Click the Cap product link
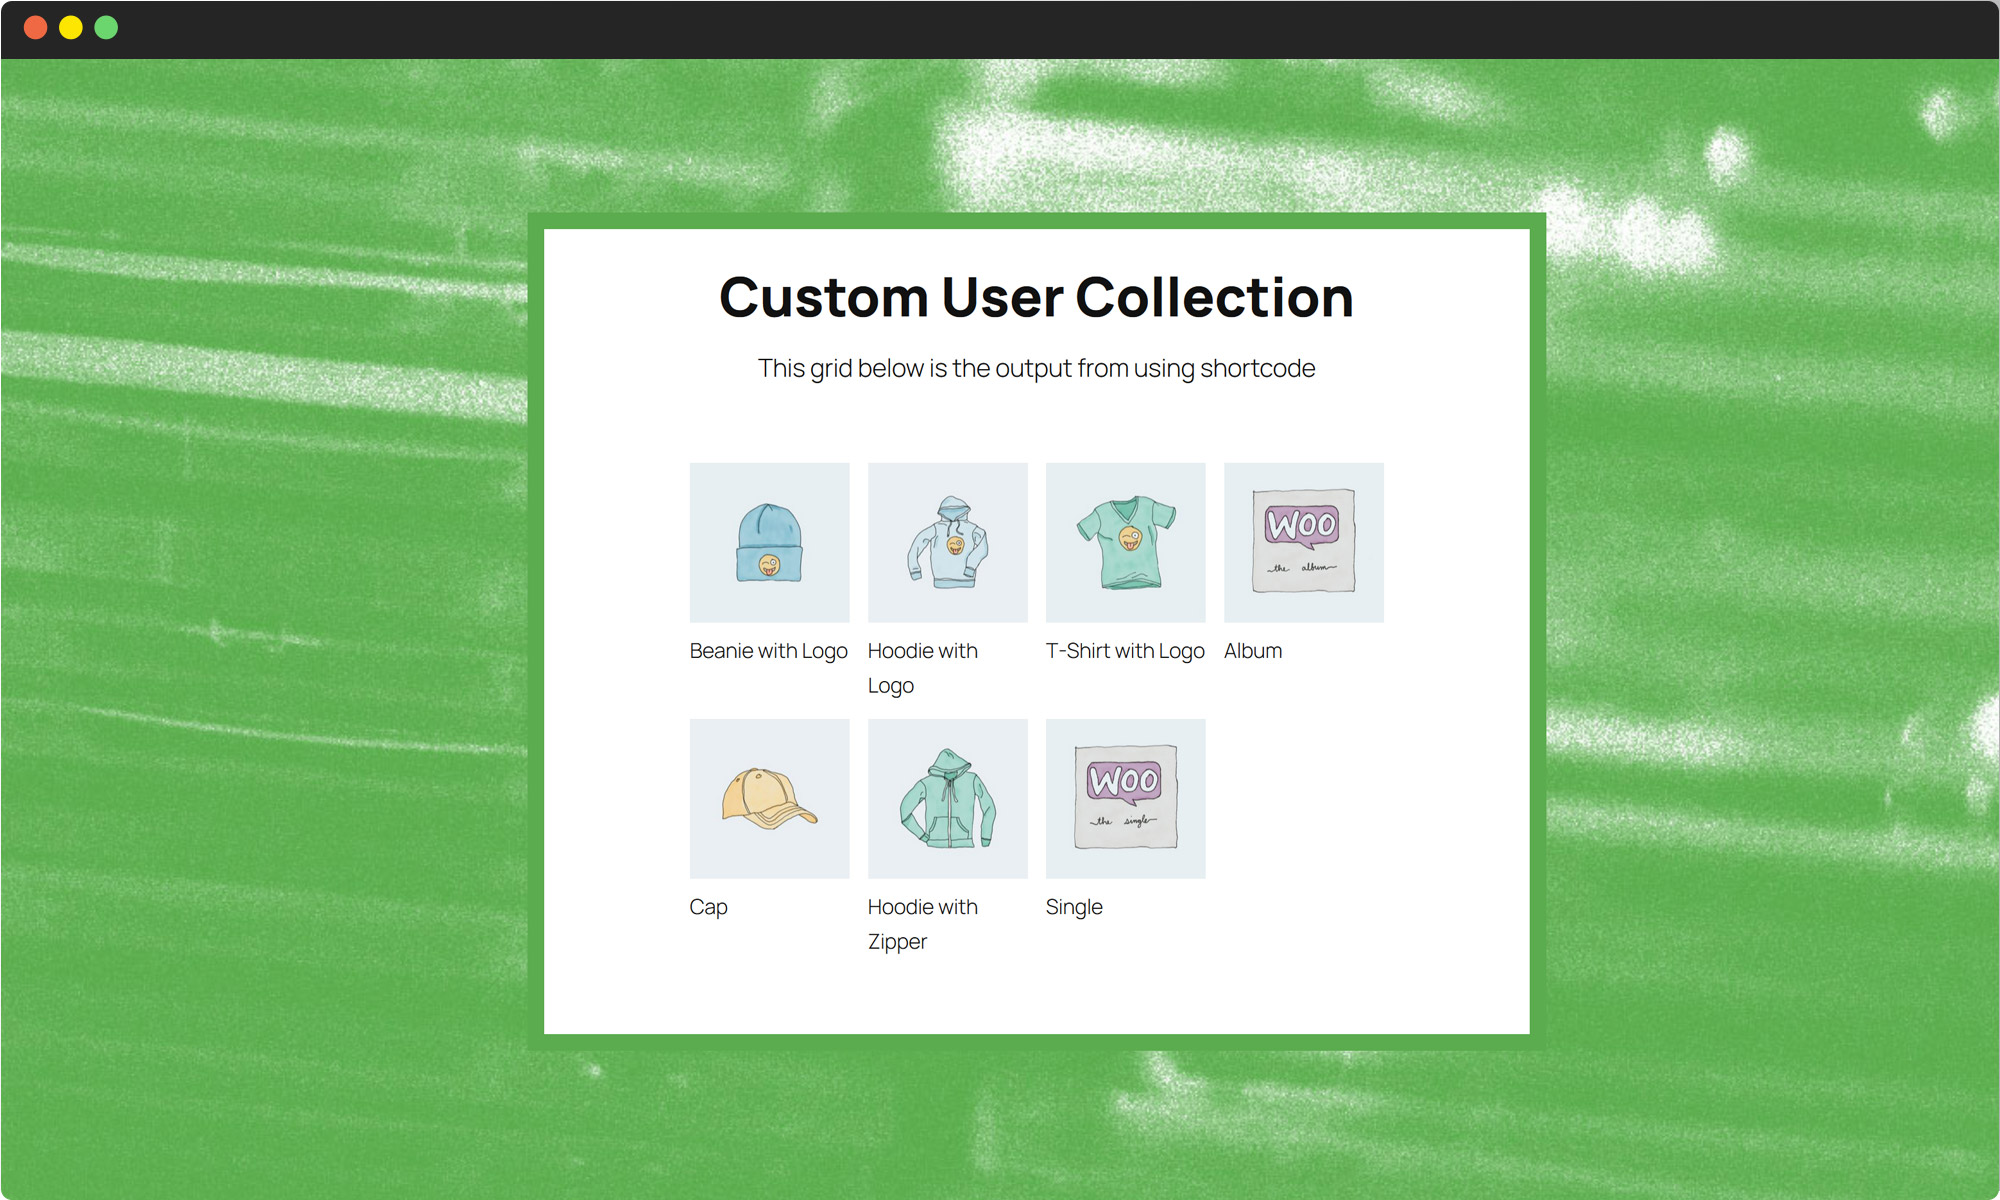2000x1200 pixels. [709, 906]
